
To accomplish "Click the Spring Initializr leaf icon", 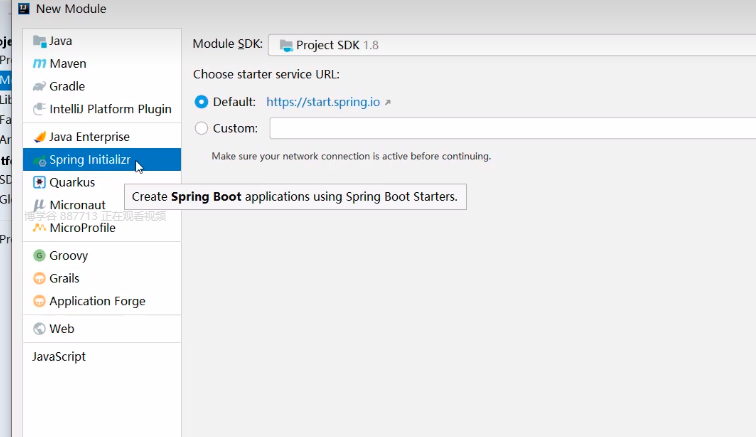I will point(40,160).
